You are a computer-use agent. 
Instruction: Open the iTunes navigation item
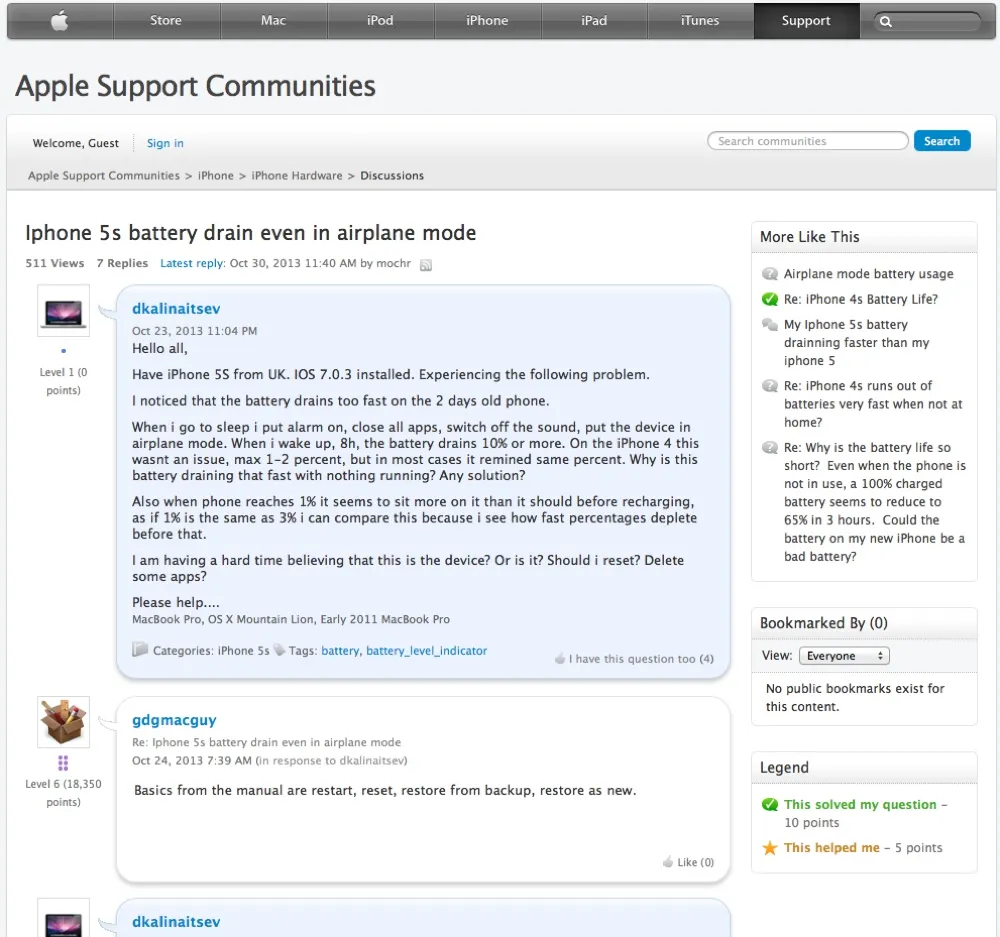click(x=700, y=20)
